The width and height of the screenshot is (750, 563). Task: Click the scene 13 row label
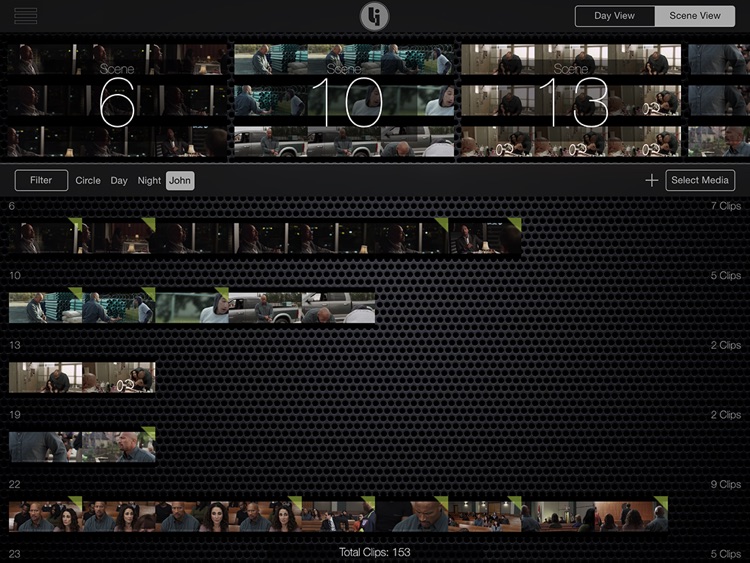click(x=15, y=345)
